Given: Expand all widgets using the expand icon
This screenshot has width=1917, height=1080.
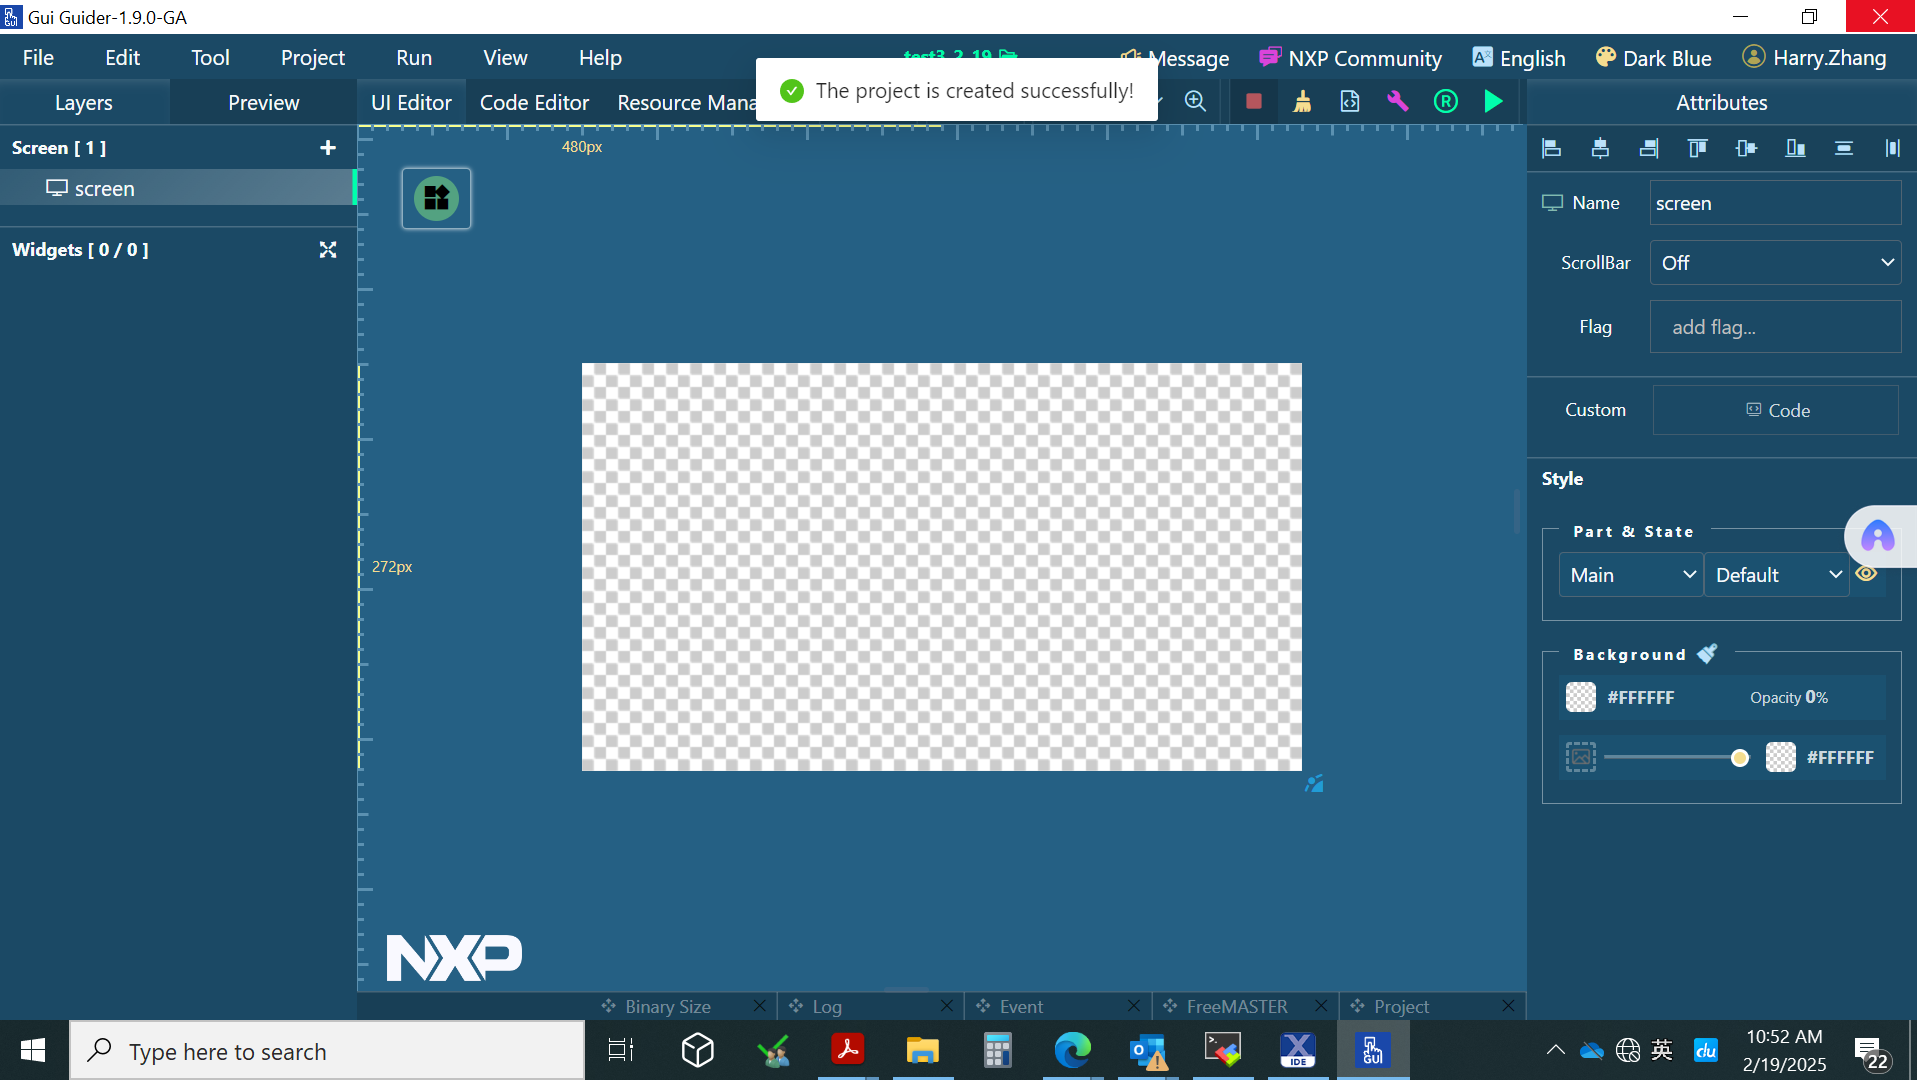Looking at the screenshot, I should pos(327,249).
